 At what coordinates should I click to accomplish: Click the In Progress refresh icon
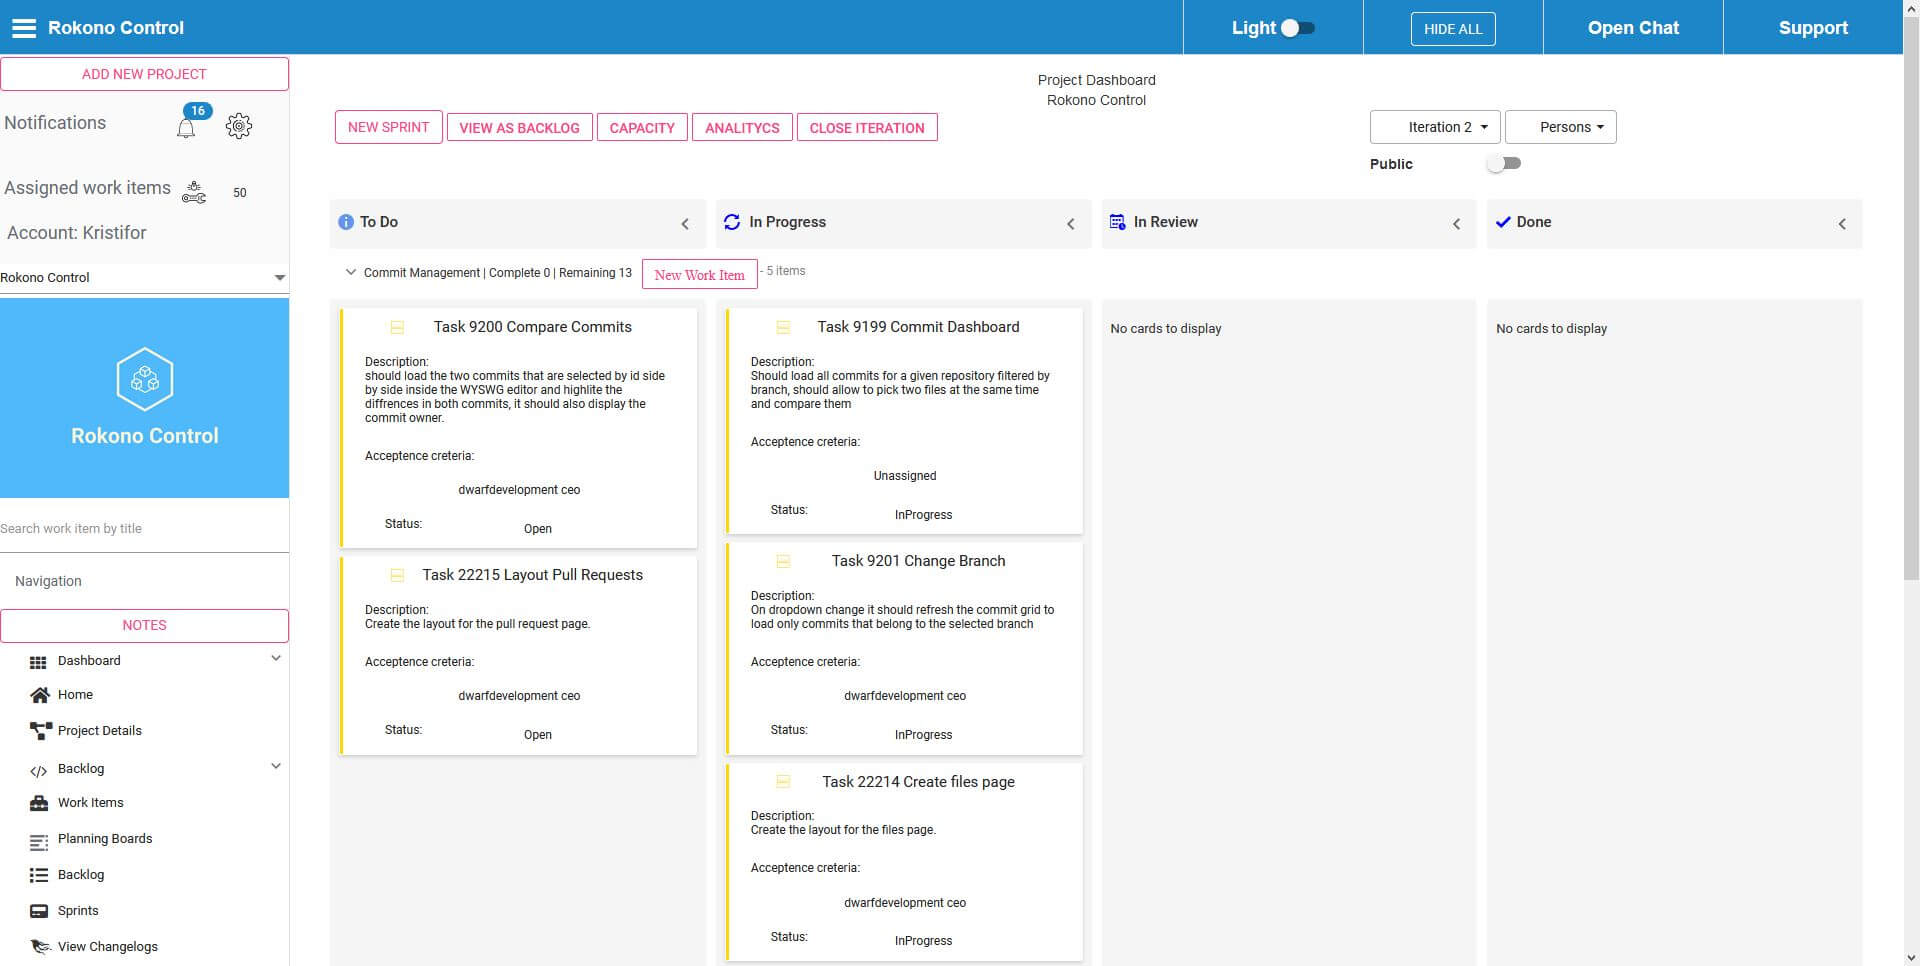[x=732, y=222]
